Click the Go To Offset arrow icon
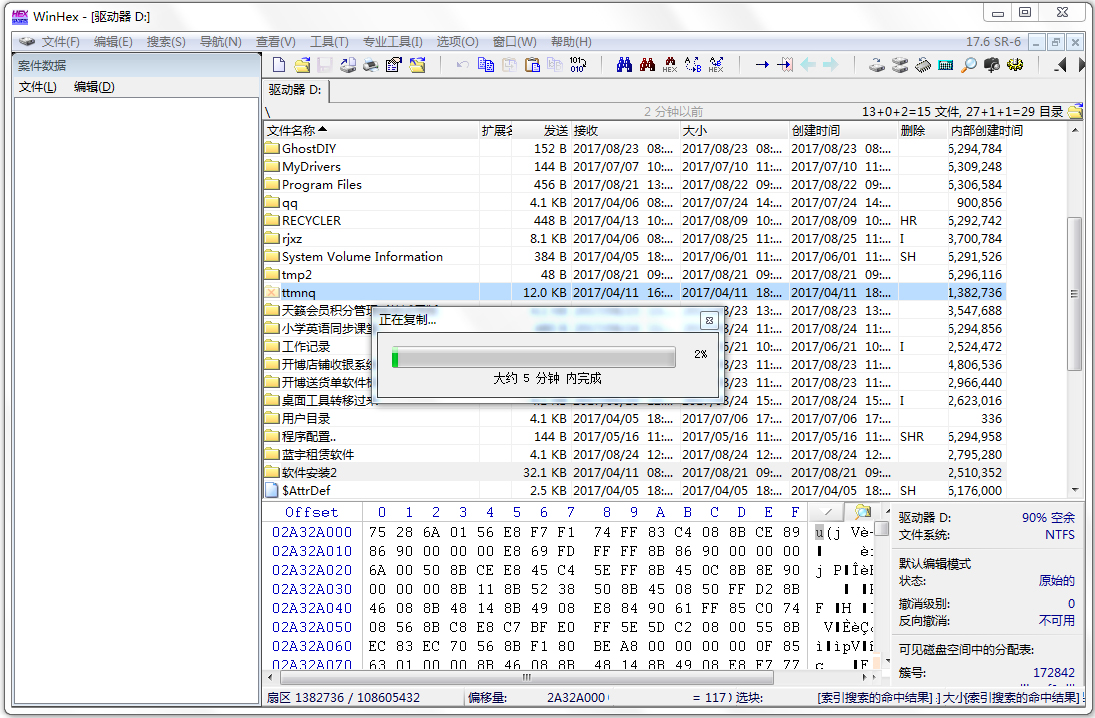1095x718 pixels. [762, 65]
